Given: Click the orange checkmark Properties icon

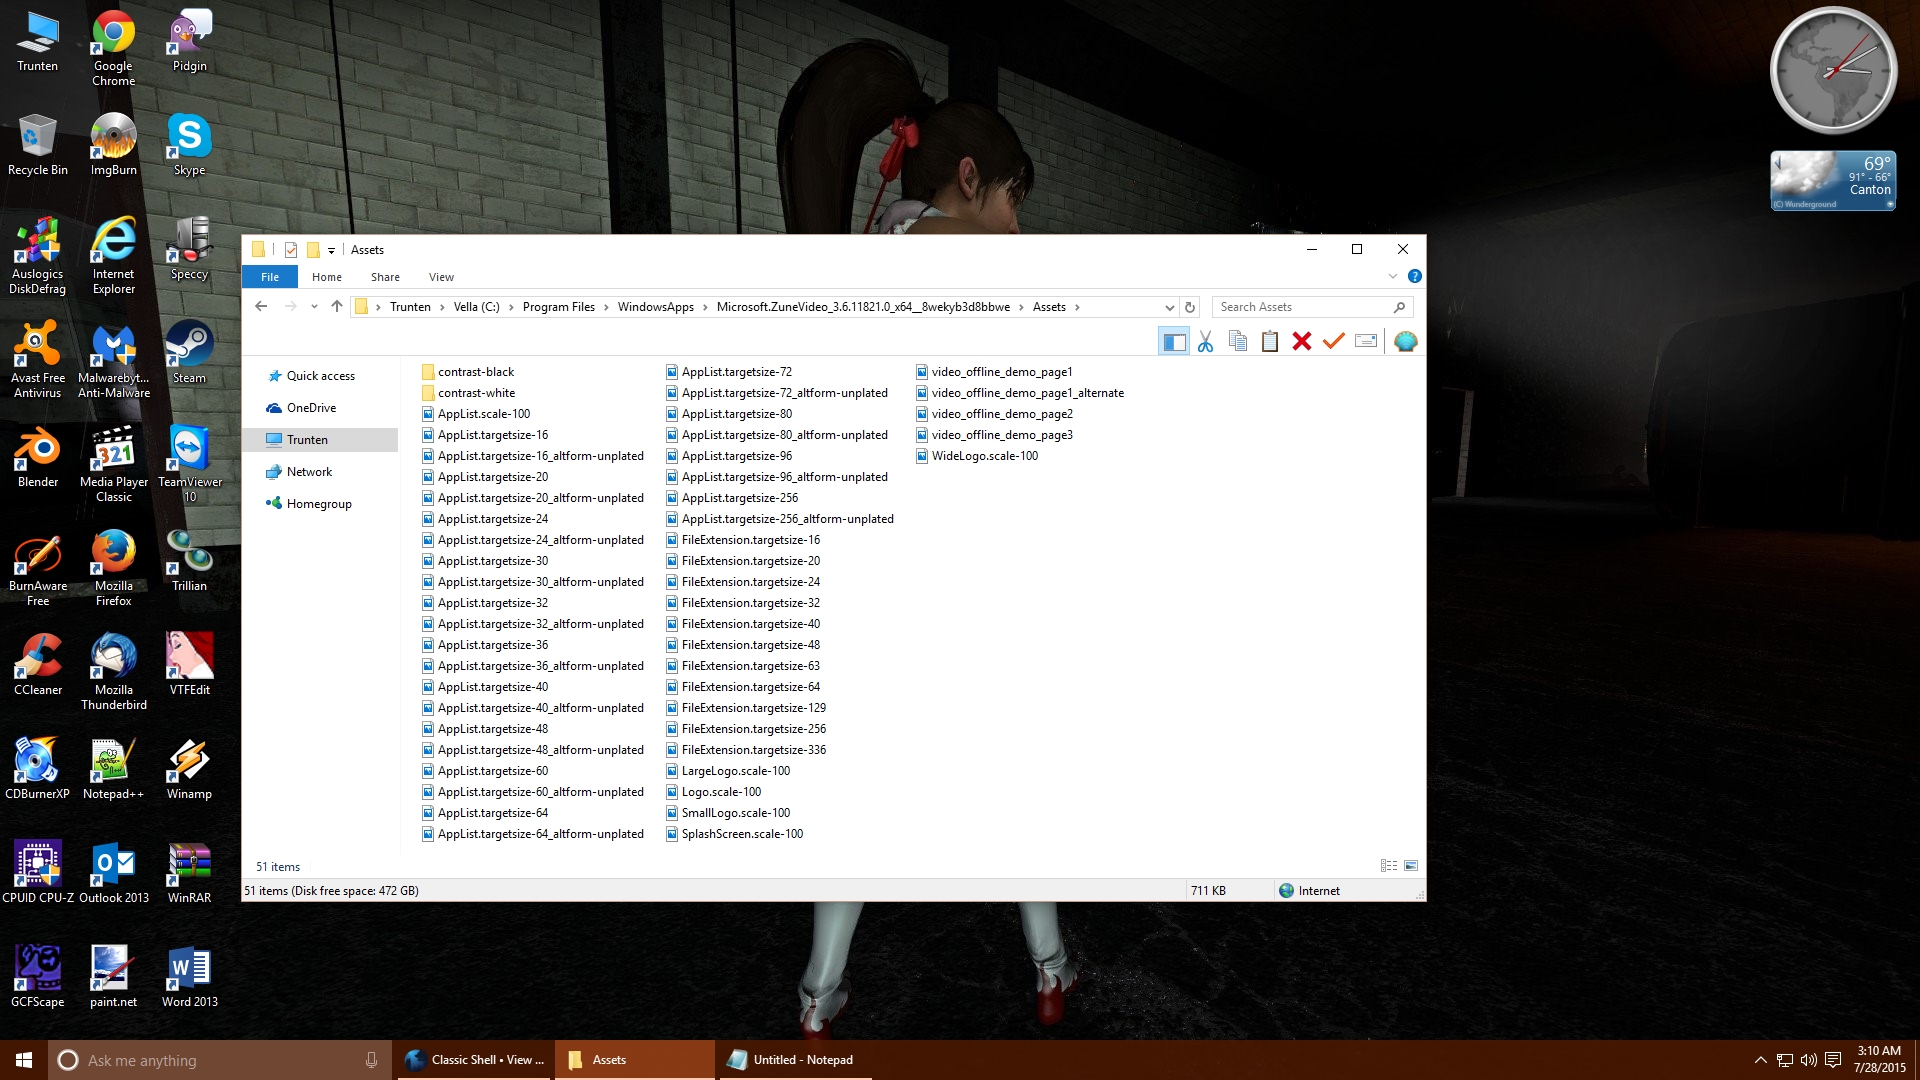Looking at the screenshot, I should click(1333, 342).
